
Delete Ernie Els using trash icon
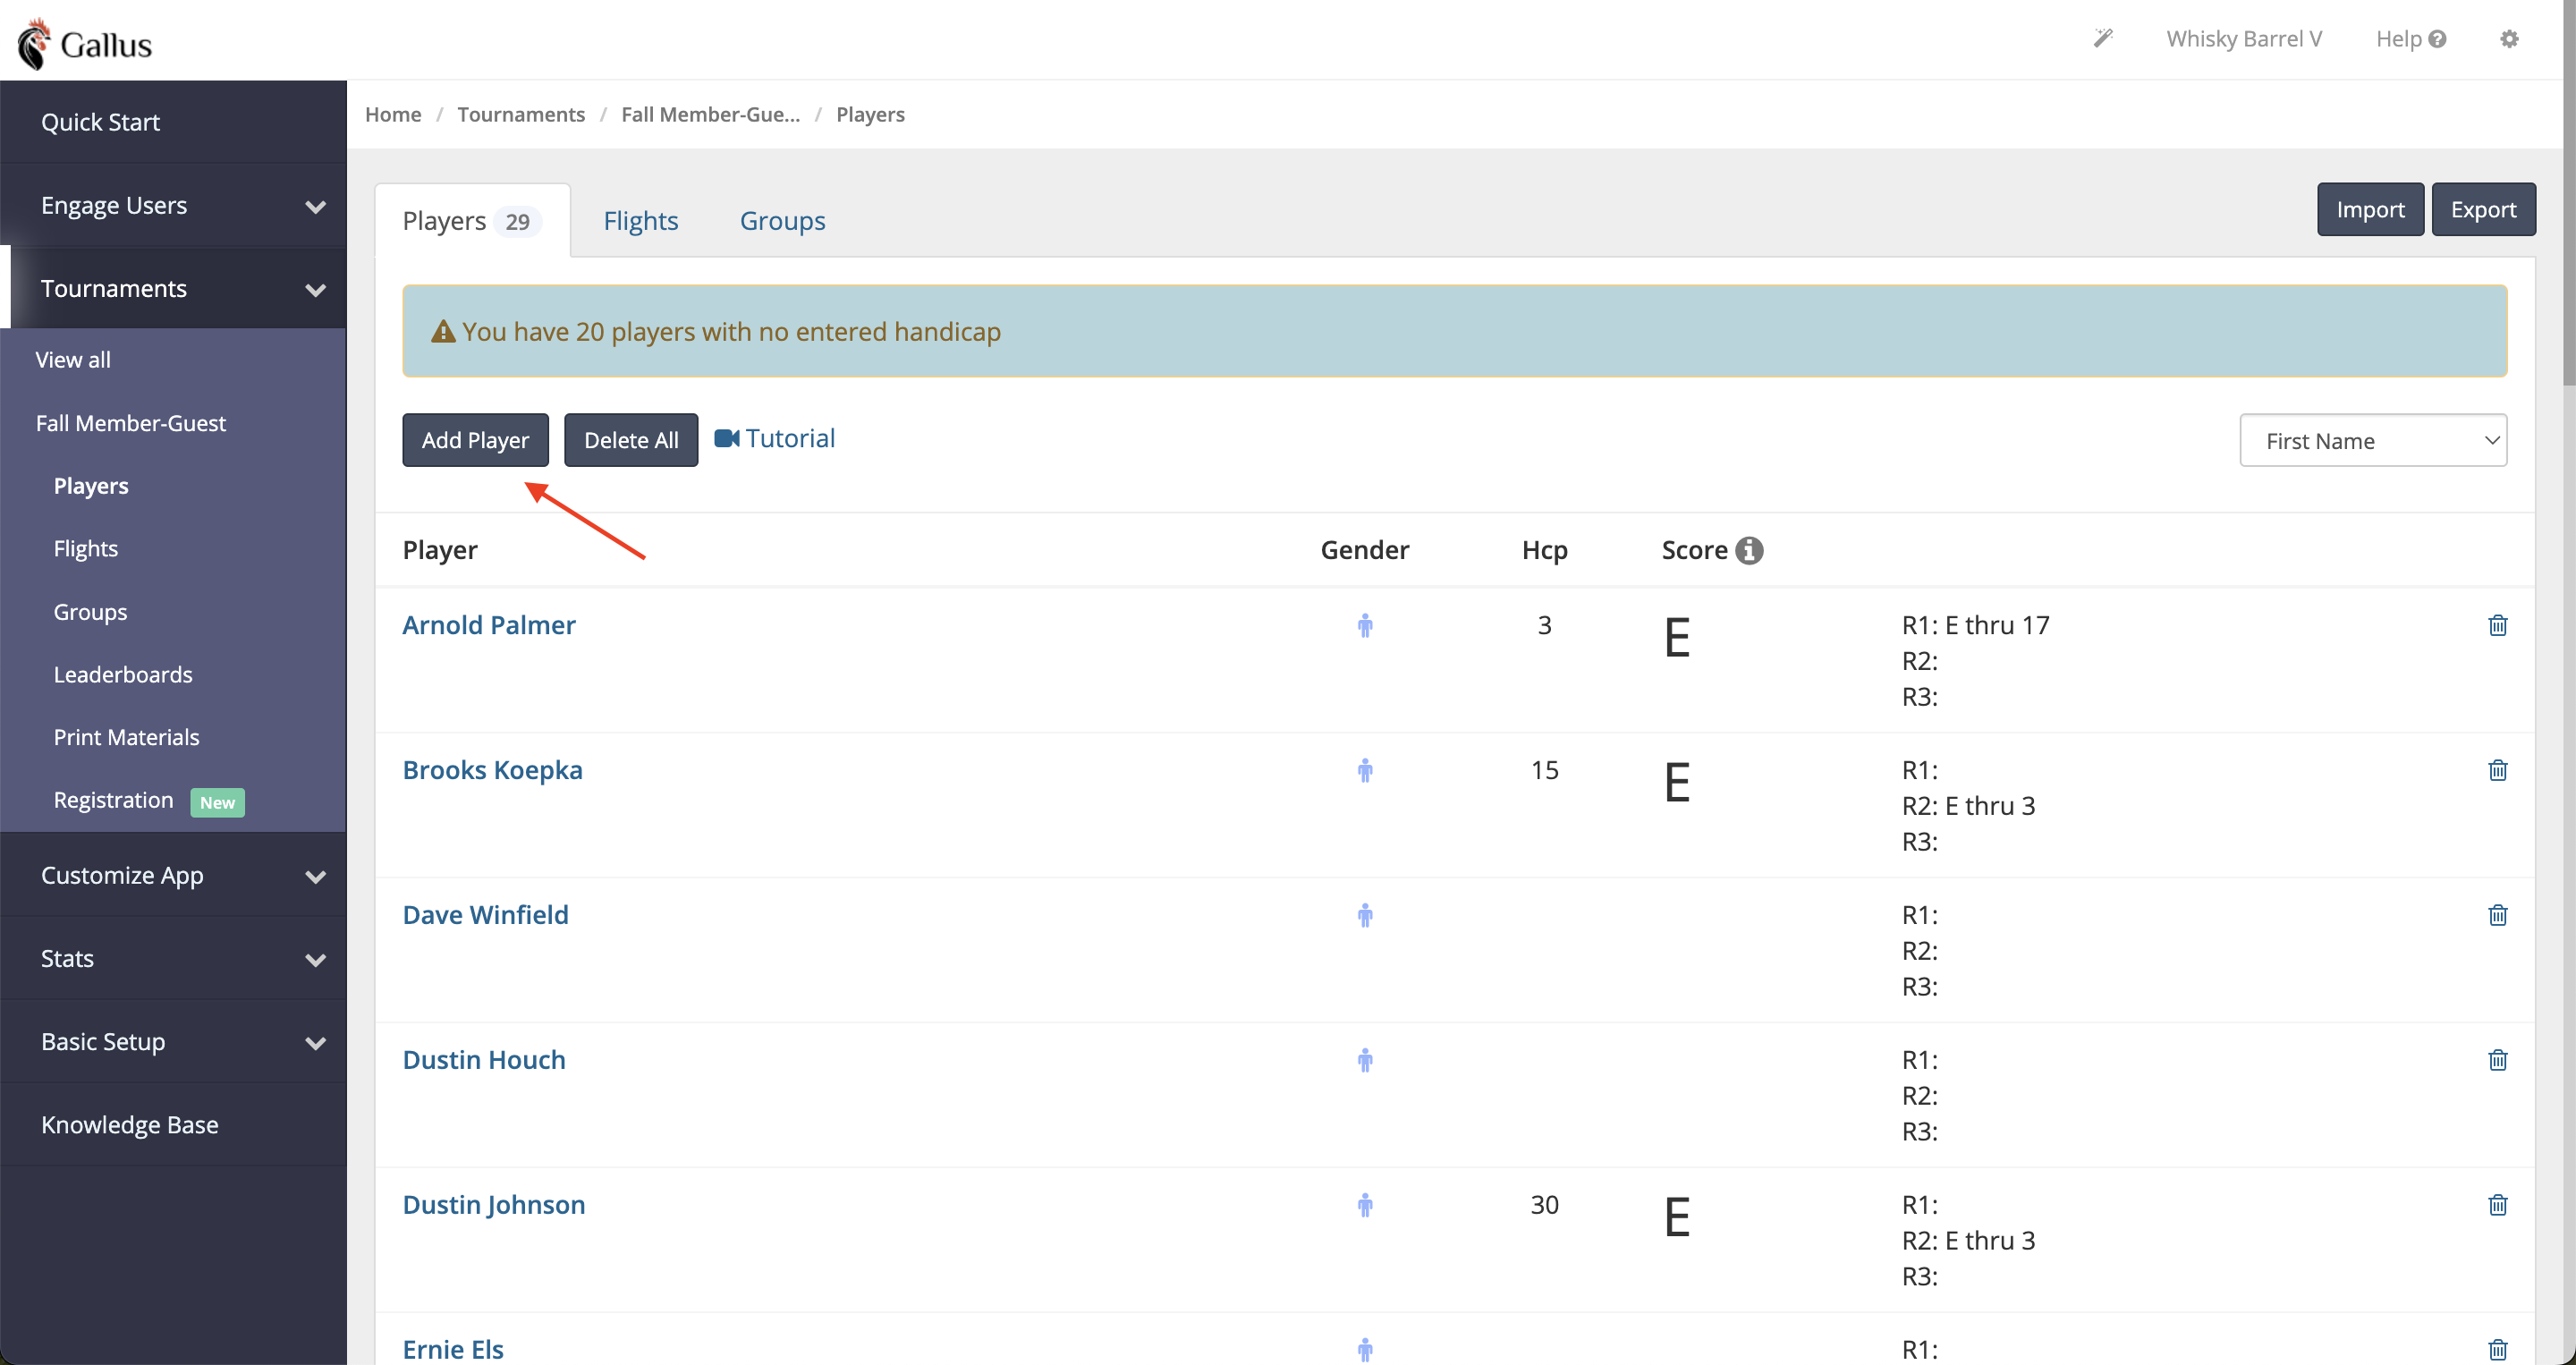2498,1350
